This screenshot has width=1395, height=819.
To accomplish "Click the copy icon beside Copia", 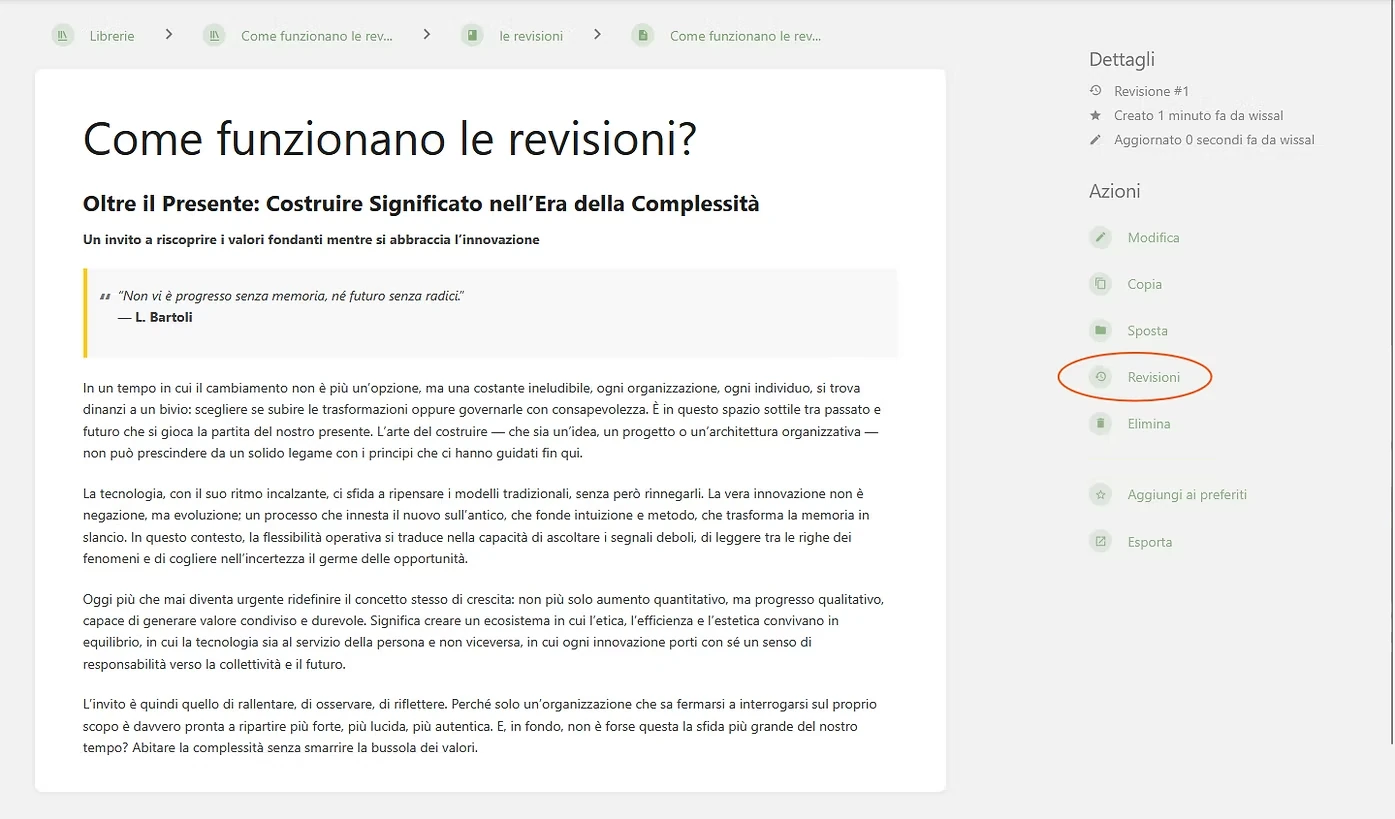I will pos(1100,284).
